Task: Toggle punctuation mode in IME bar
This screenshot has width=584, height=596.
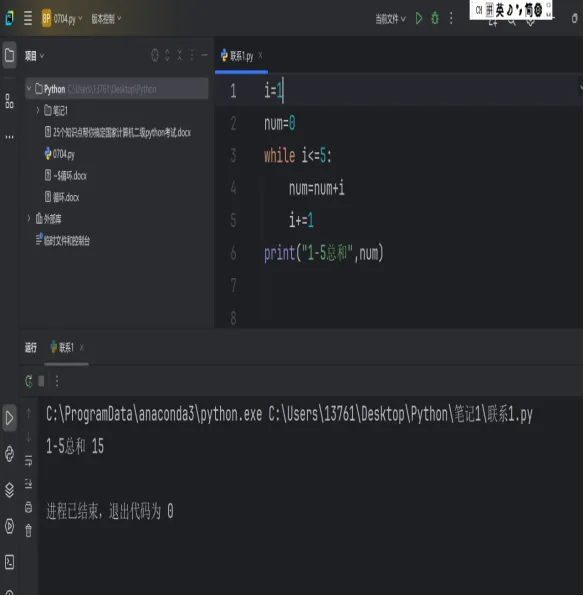Action: point(519,10)
